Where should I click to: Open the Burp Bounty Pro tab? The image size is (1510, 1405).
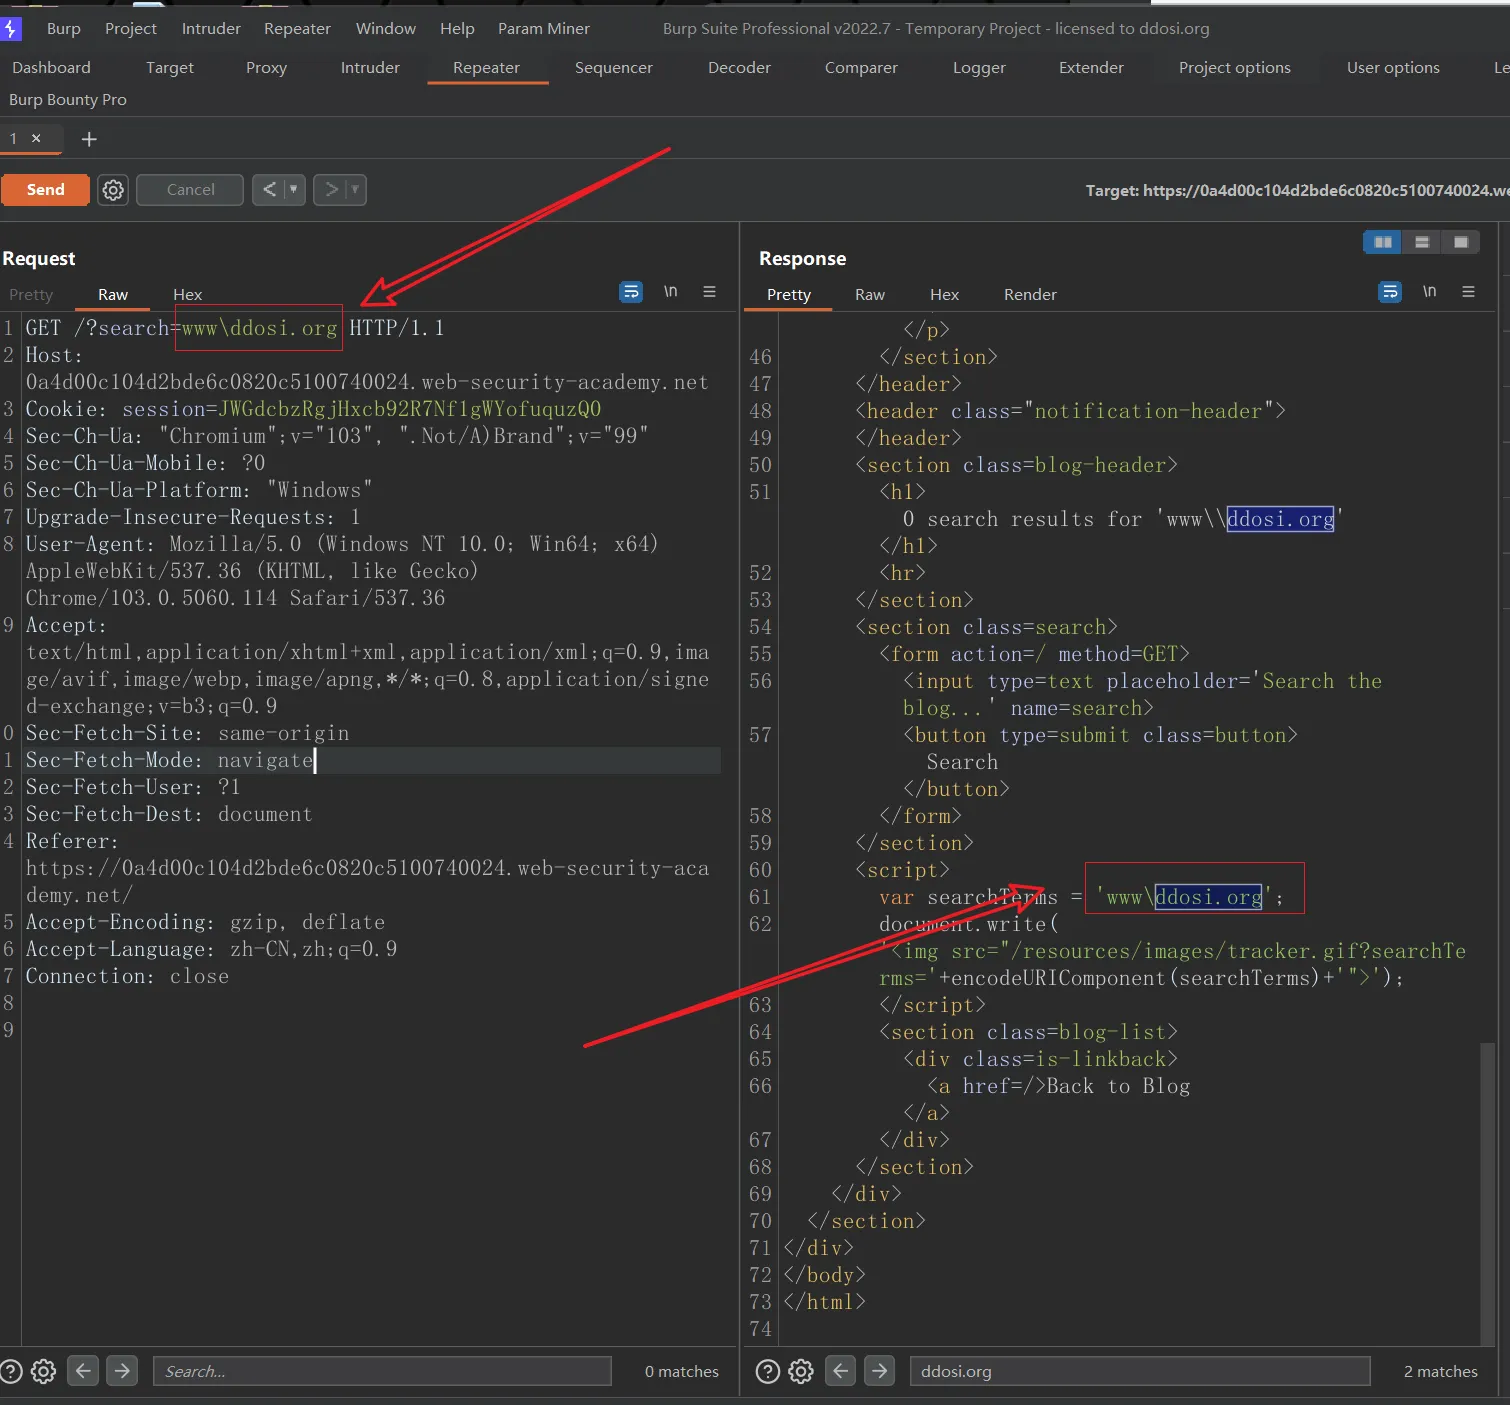[x=68, y=99]
